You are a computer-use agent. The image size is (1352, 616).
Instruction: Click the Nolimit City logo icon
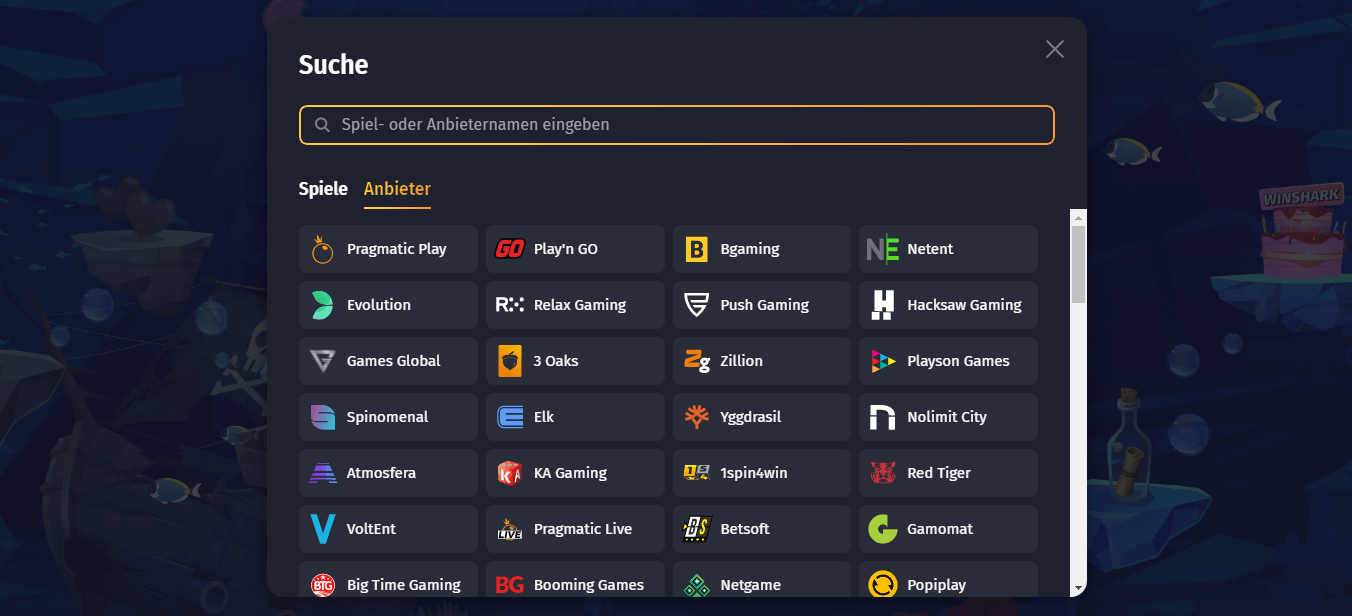pyautogui.click(x=883, y=417)
